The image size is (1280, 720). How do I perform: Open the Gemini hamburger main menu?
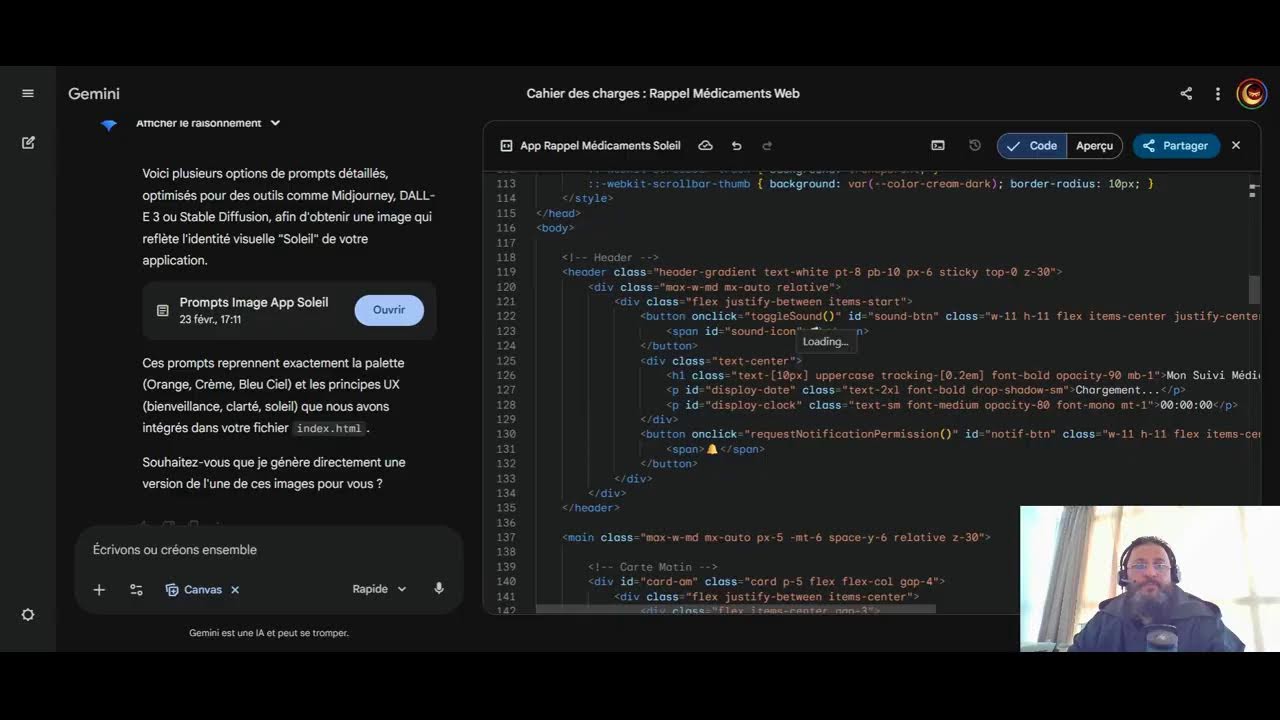[x=28, y=93]
